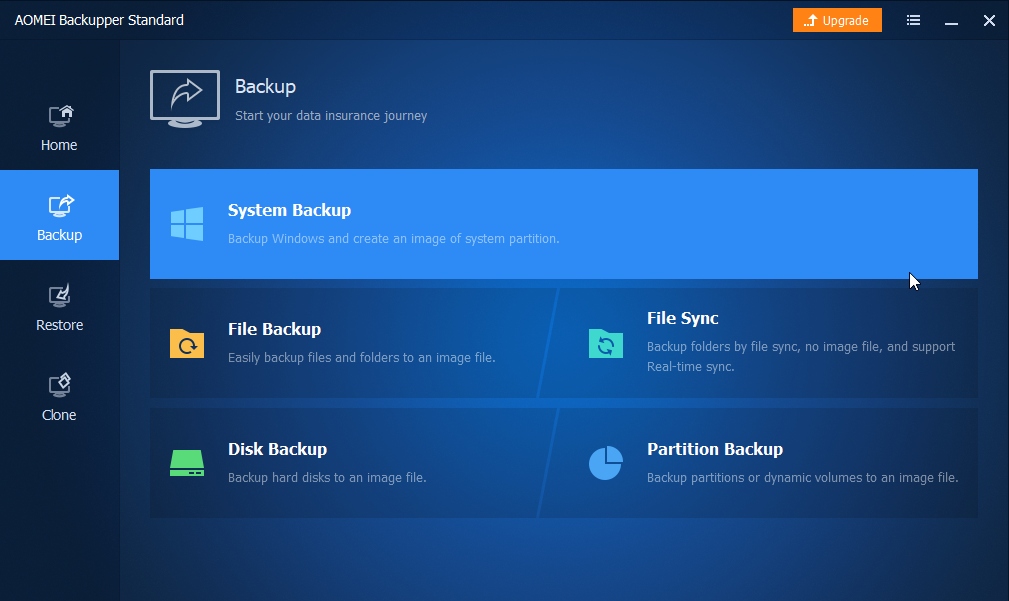
Task: Click the 'Backup' page heading
Action: 265,87
